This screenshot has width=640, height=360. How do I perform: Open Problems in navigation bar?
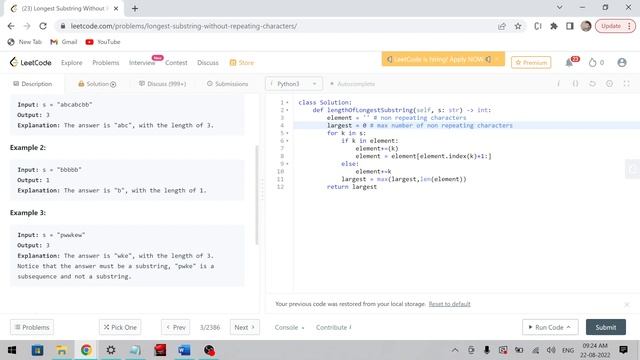tap(106, 62)
